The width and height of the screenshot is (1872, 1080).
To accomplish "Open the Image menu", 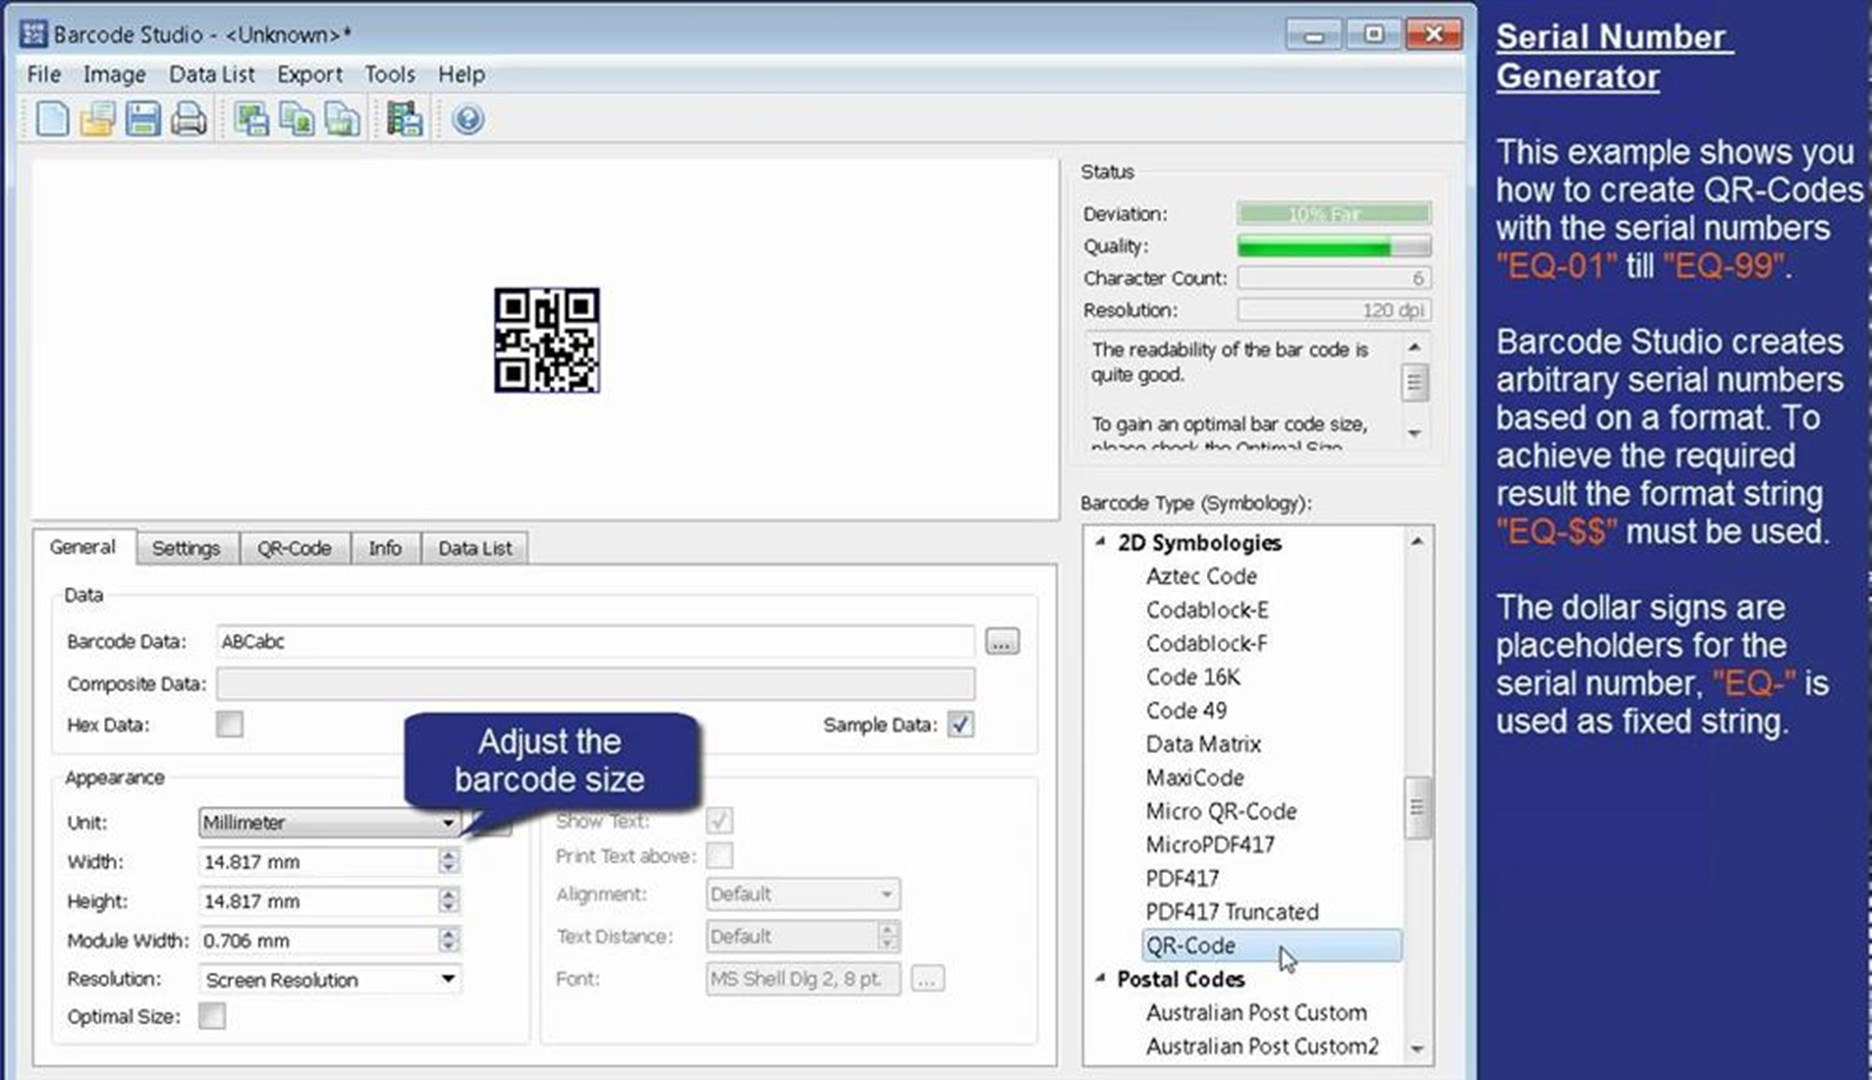I will [114, 74].
